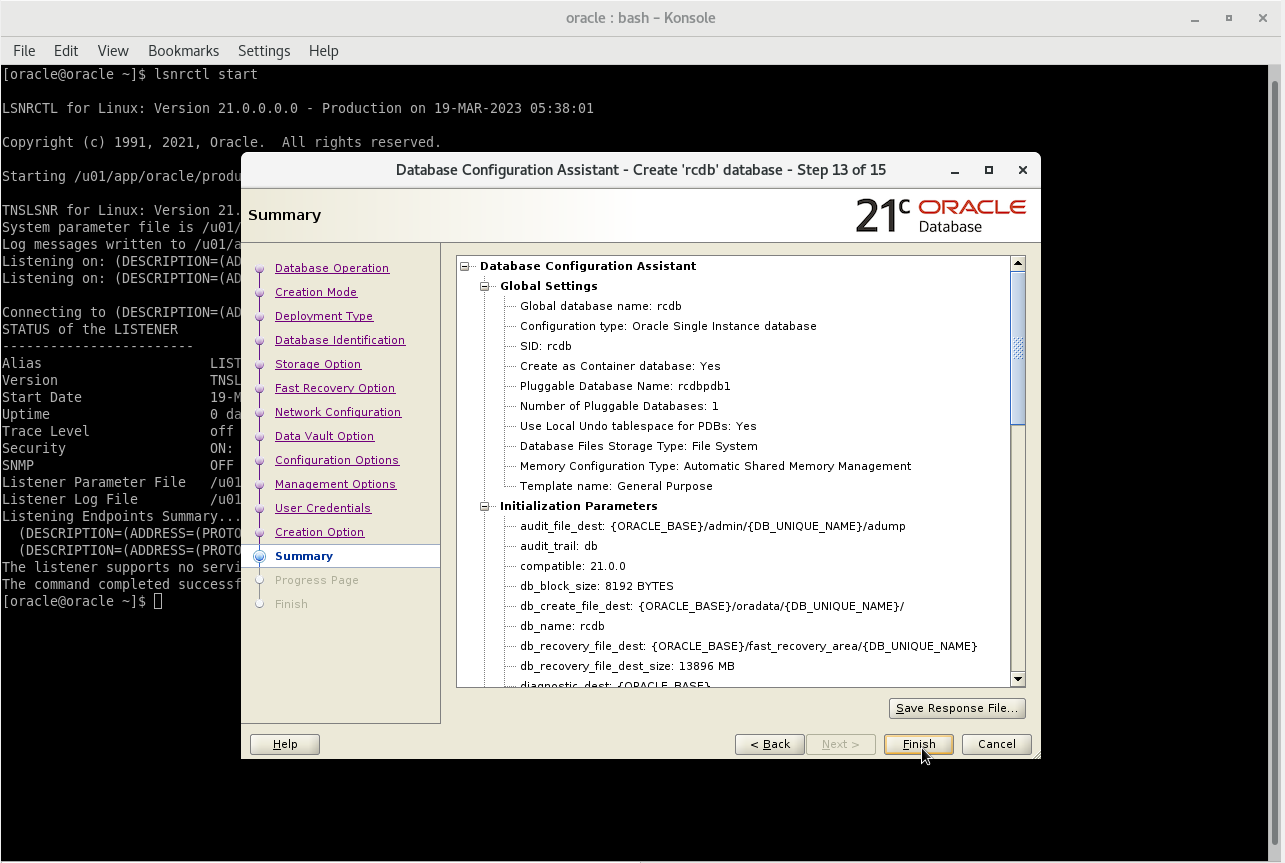Select the db_create_file_dest parameter row

click(712, 606)
